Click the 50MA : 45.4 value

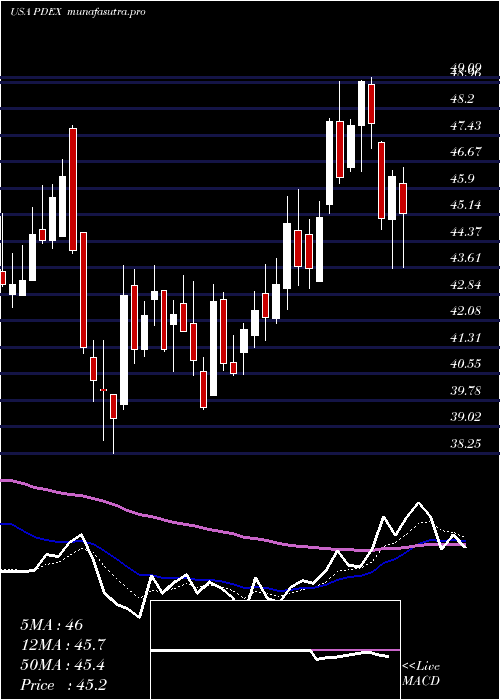point(62,665)
